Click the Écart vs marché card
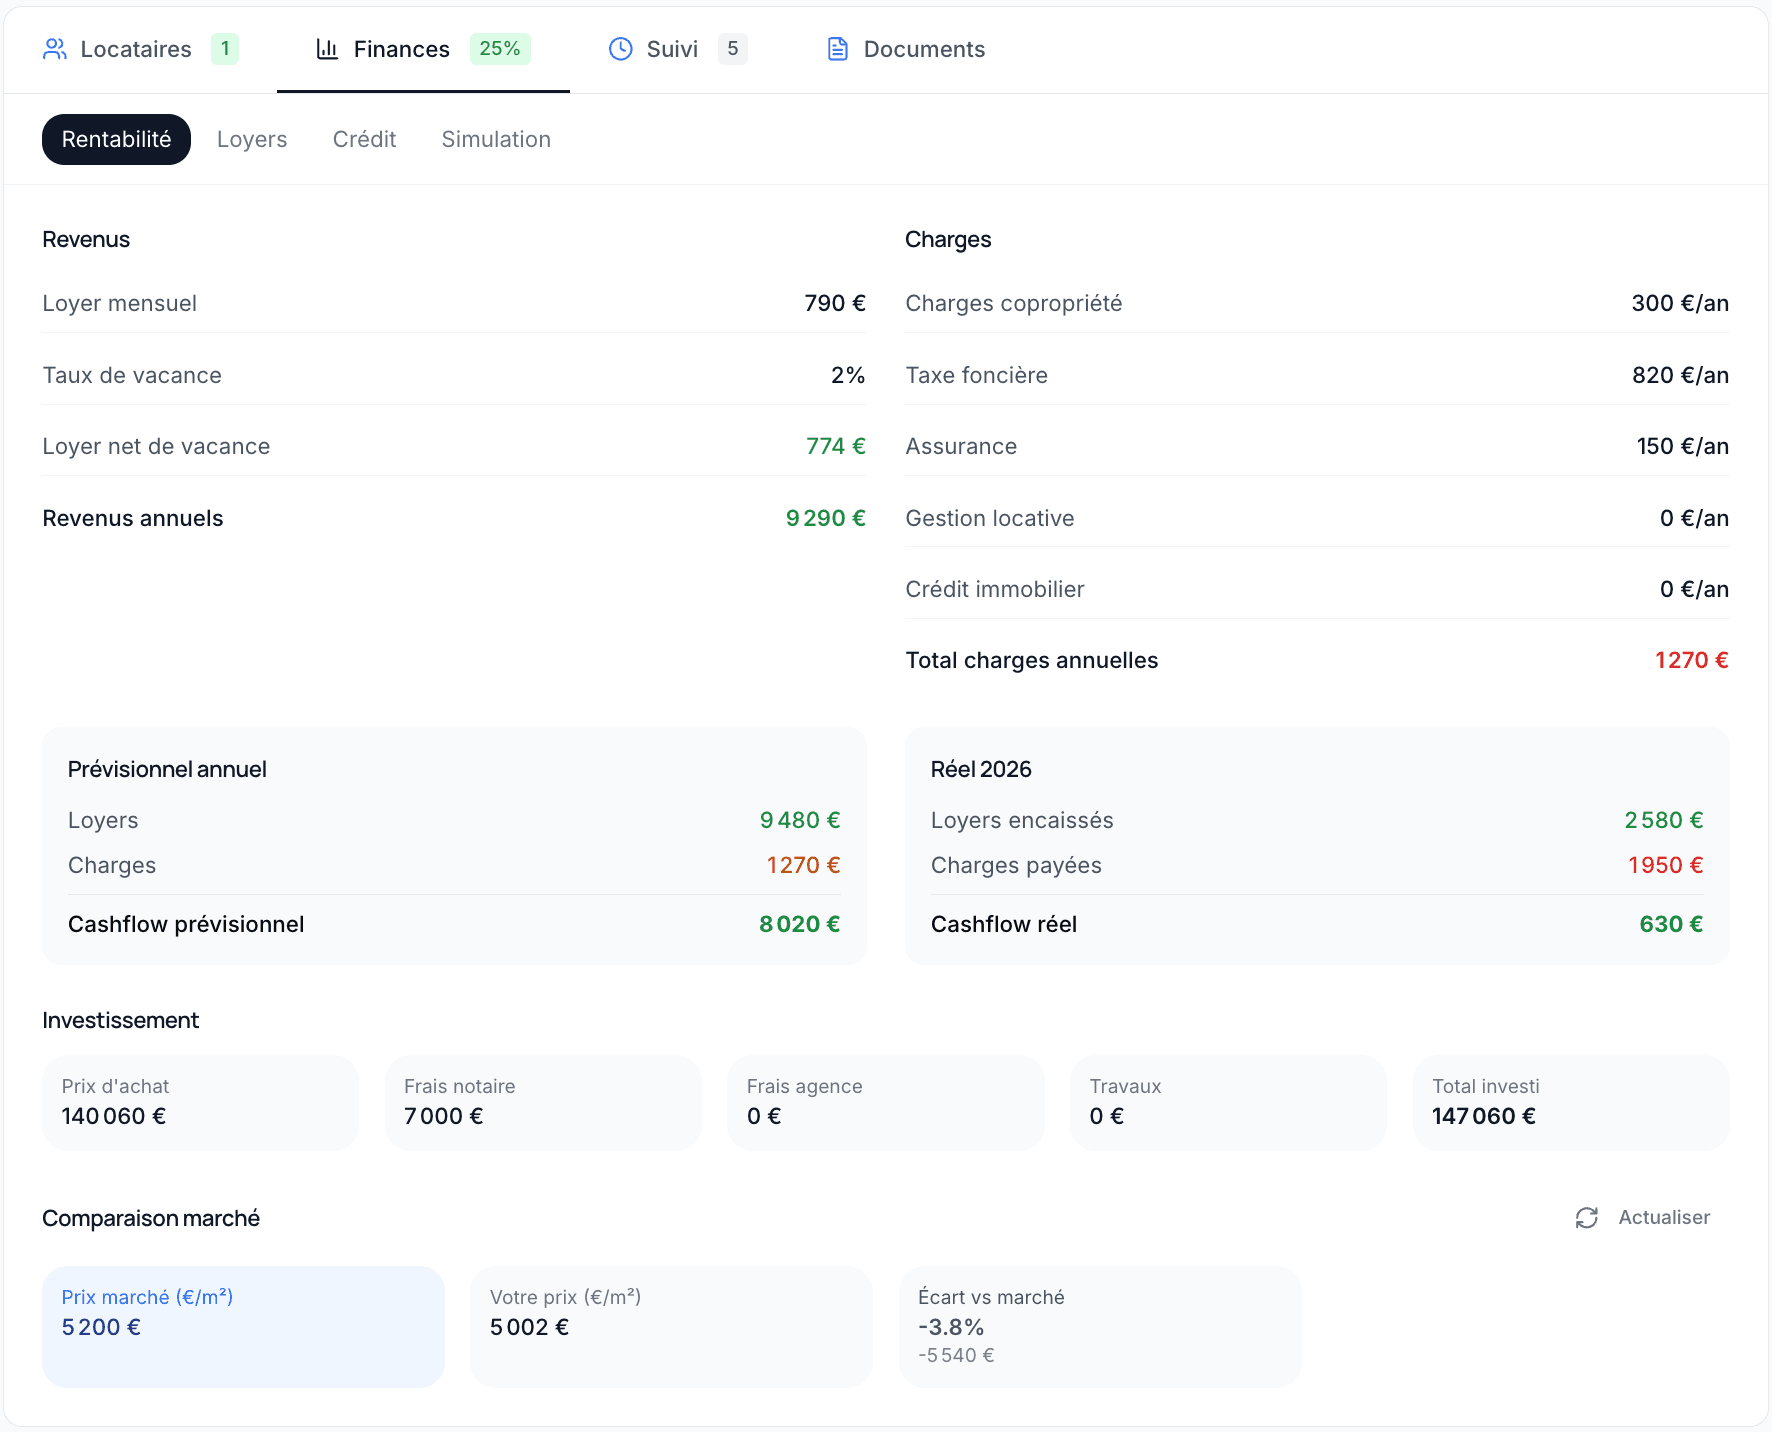Image resolution: width=1772 pixels, height=1432 pixels. pos(1100,1327)
